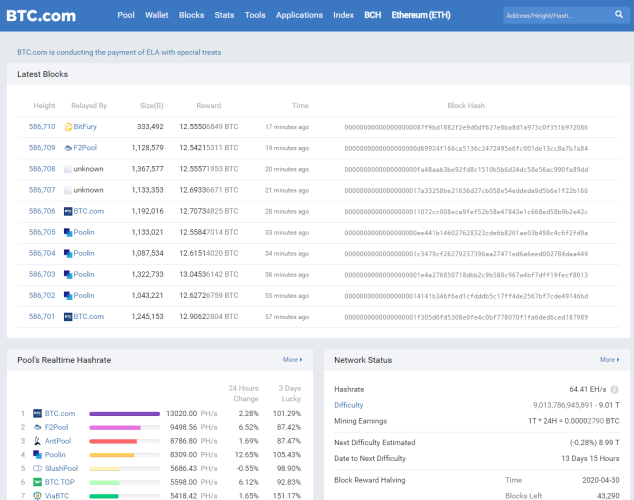634x500 pixels.
Task: Click the F2Pool icon in block 586,709 row
Action: click(x=68, y=148)
